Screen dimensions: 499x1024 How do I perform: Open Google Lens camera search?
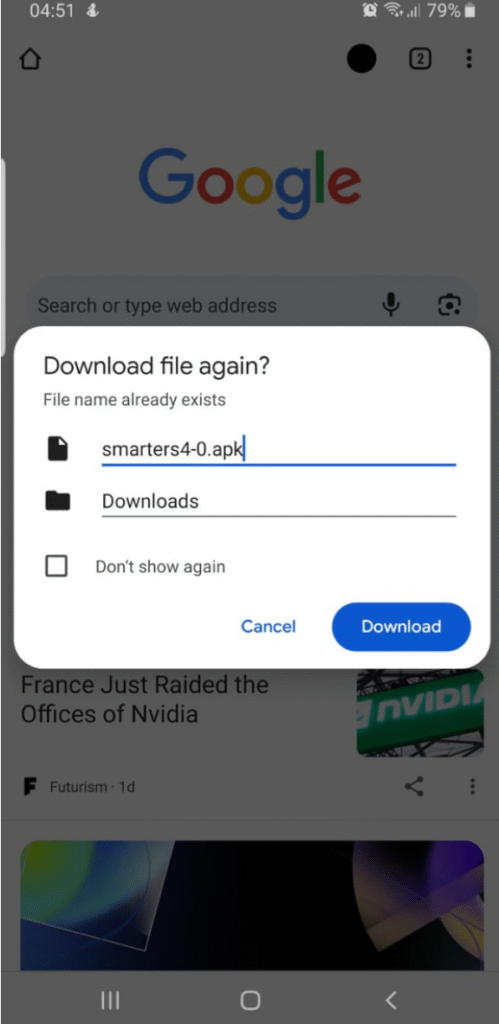(449, 304)
